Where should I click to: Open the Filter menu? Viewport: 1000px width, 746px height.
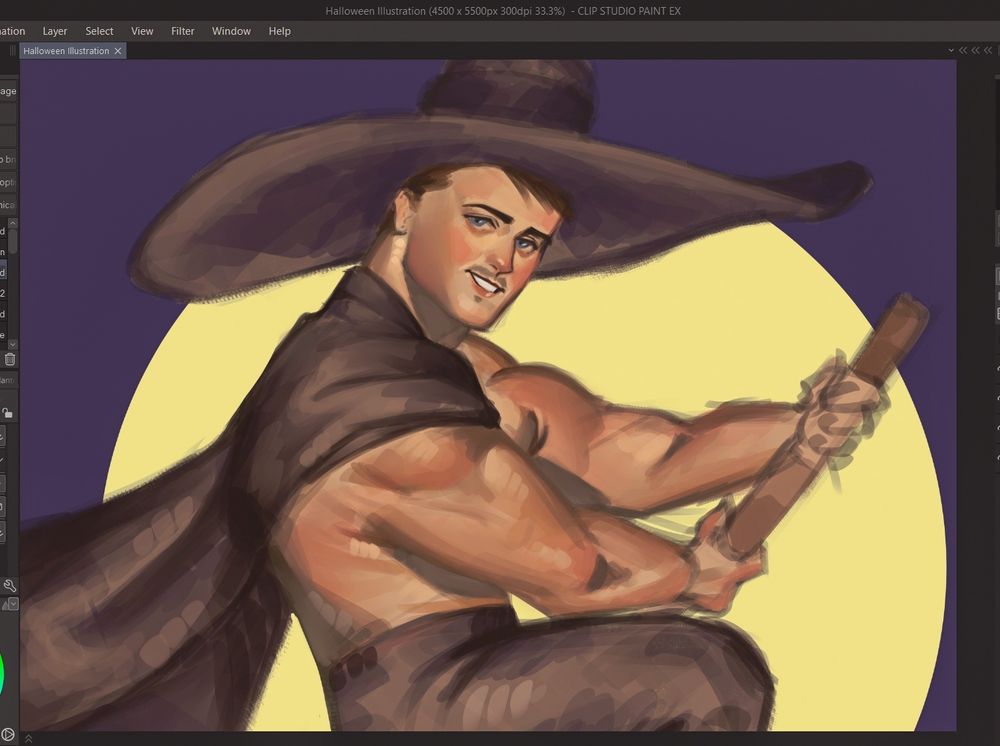tap(183, 31)
